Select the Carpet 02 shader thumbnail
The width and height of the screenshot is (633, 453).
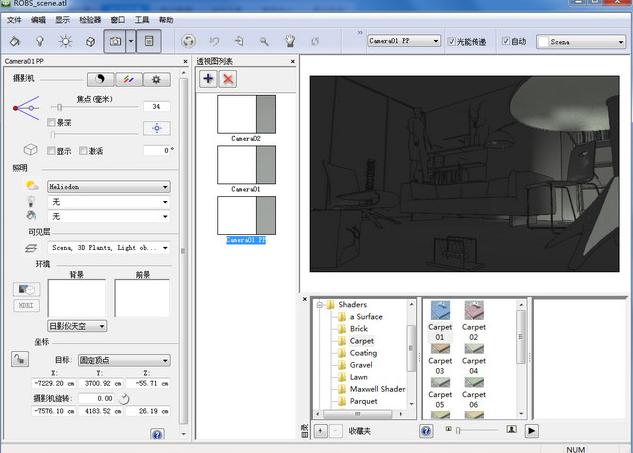click(474, 311)
